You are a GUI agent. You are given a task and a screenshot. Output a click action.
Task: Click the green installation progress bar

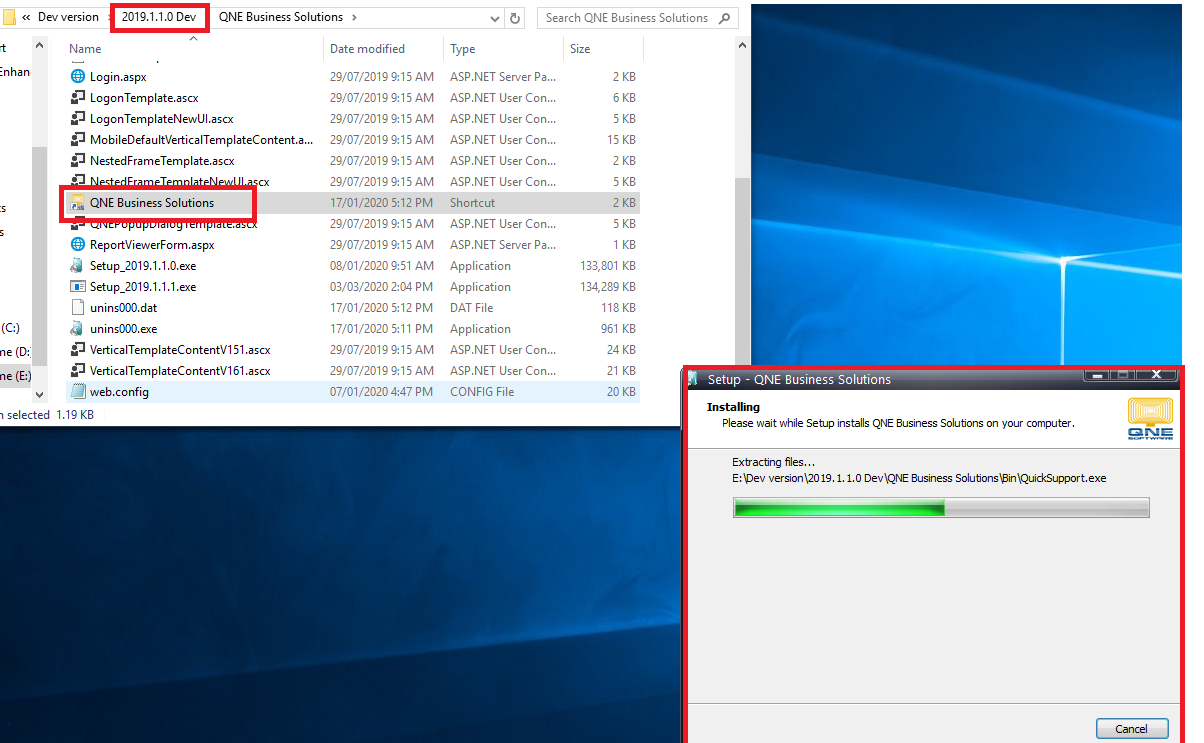(x=941, y=508)
